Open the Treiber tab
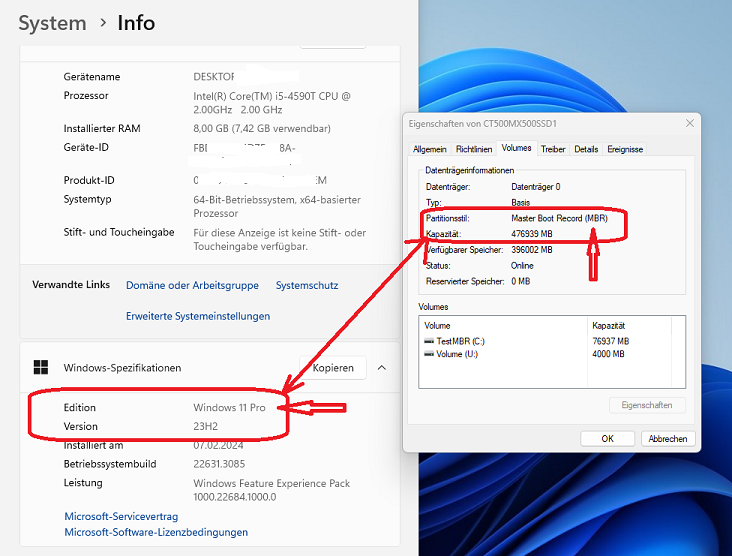Image resolution: width=732 pixels, height=556 pixels. coord(553,149)
